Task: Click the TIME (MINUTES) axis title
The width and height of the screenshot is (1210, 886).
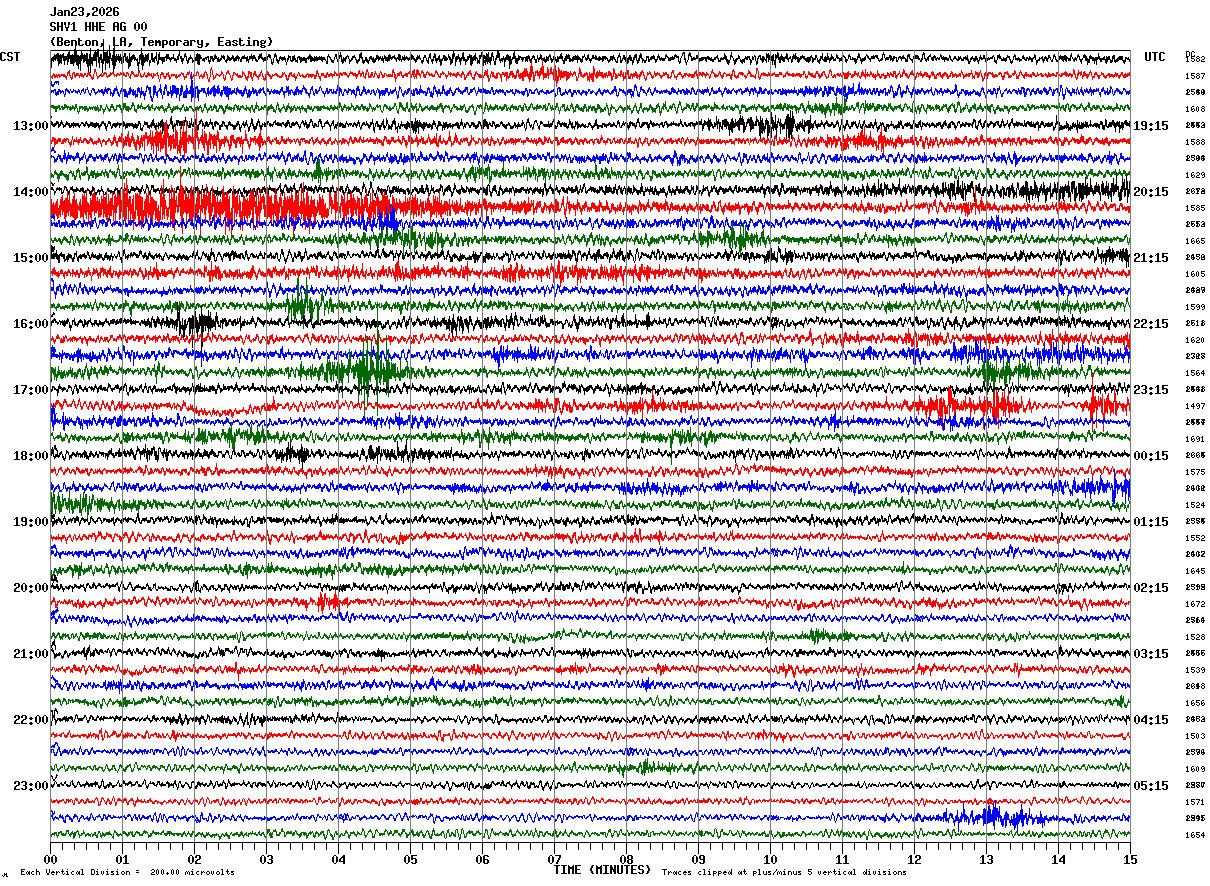Action: coord(602,870)
